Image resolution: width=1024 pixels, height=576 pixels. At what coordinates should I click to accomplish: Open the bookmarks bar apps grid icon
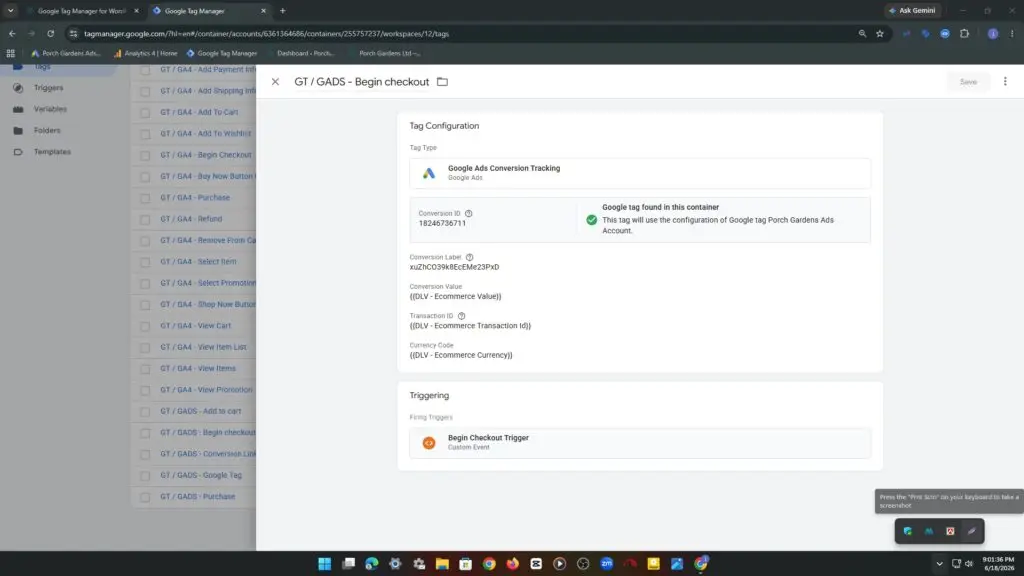(x=10, y=54)
